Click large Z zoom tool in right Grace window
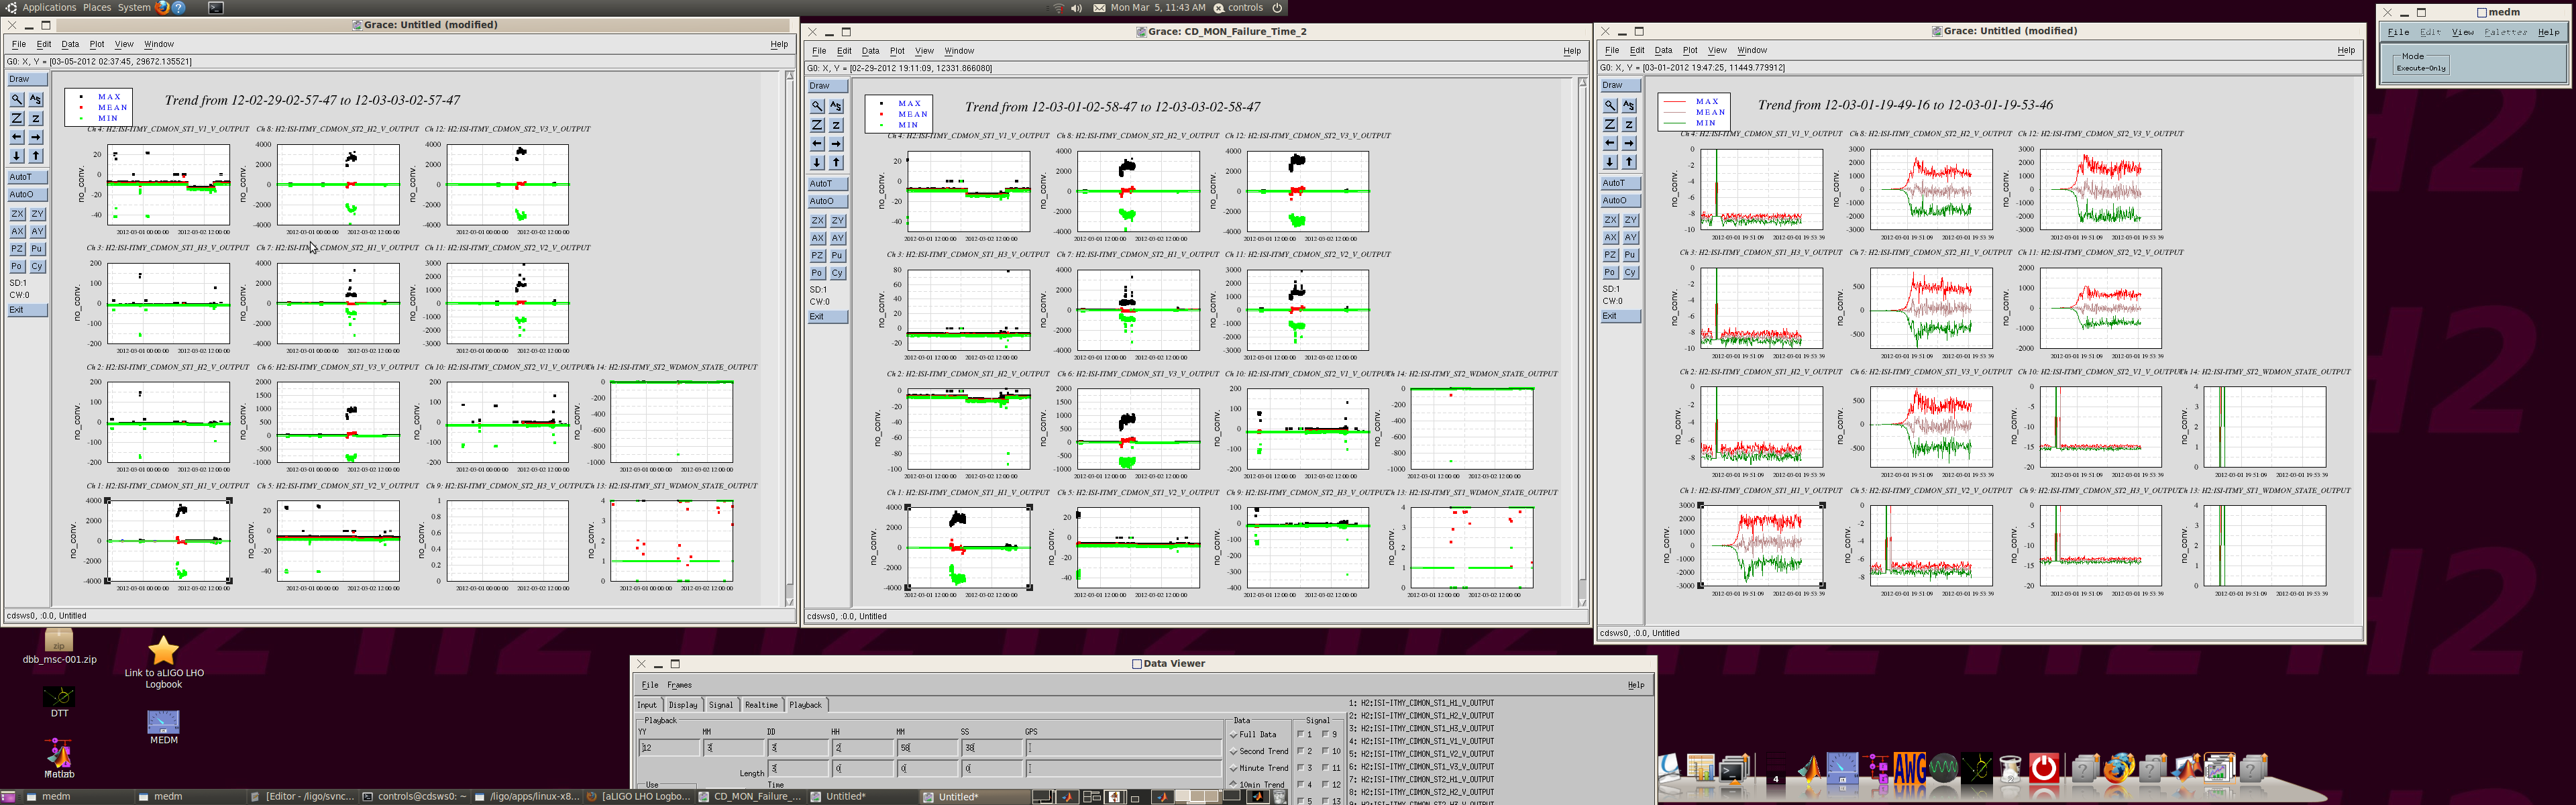The height and width of the screenshot is (805, 2576). 1610,124
